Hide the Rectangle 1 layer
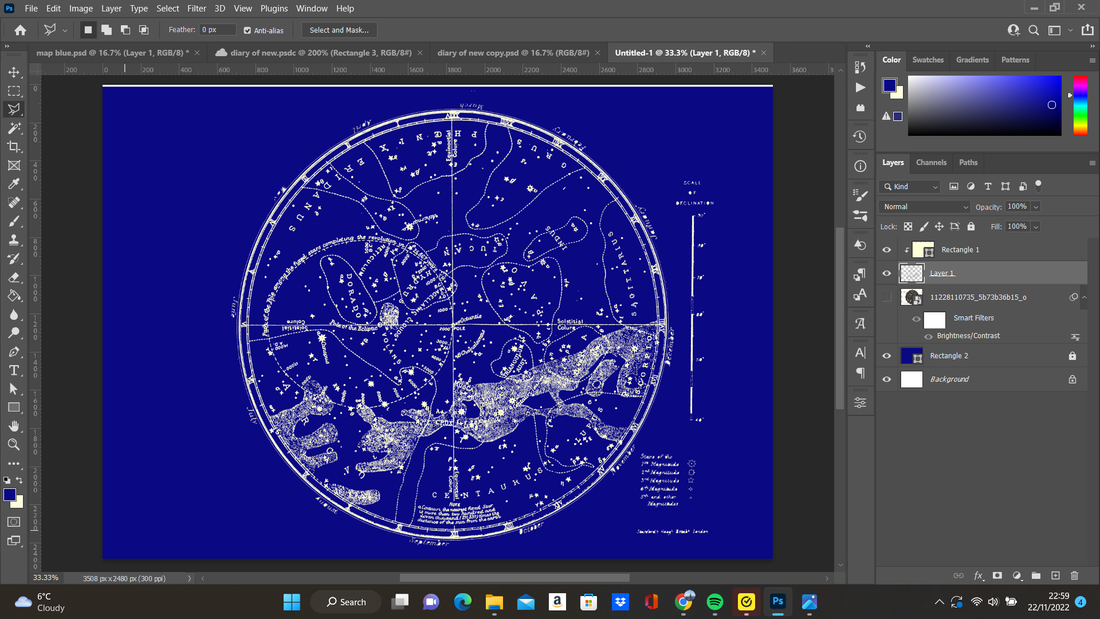Viewport: 1100px width, 619px height. [x=887, y=250]
